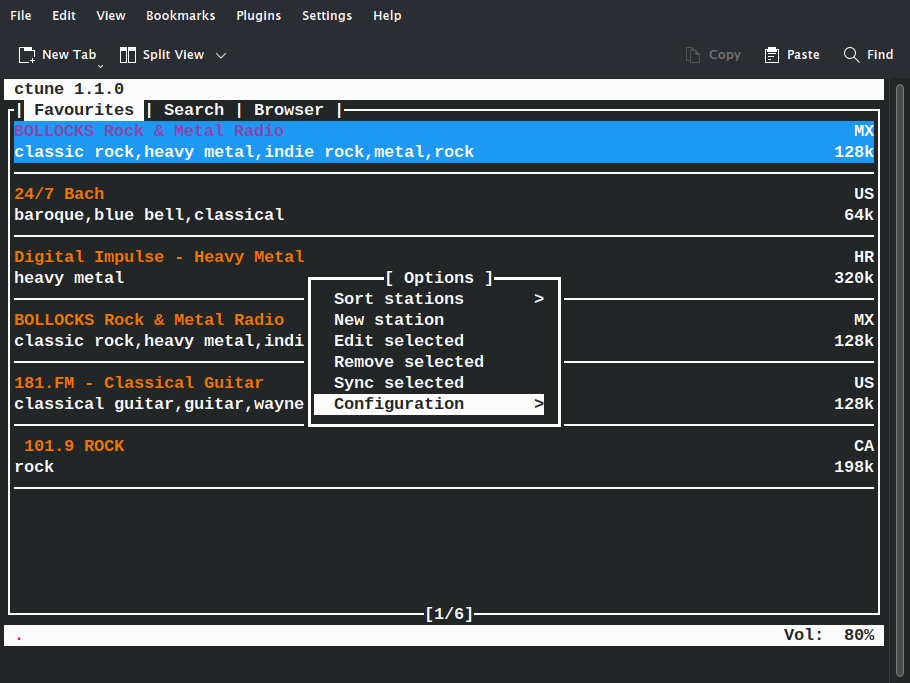The height and width of the screenshot is (683, 910).
Task: Click the 198k bitrate value
Action: click(854, 467)
